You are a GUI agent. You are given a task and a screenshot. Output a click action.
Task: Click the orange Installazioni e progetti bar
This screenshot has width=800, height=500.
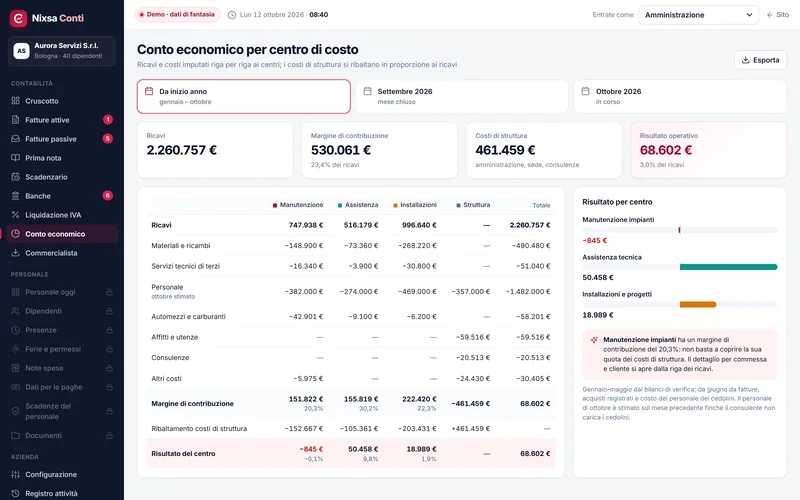click(x=698, y=305)
